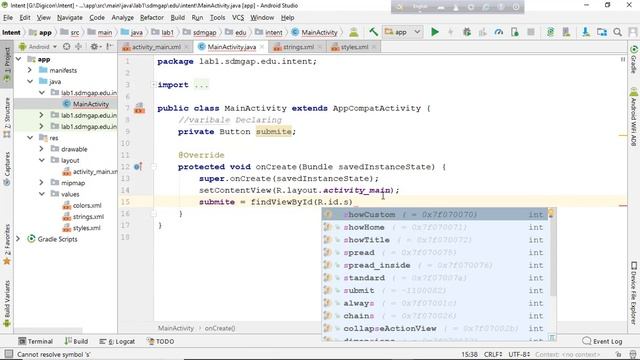
Task: Open Project Structure folder icon
Action: (602, 32)
